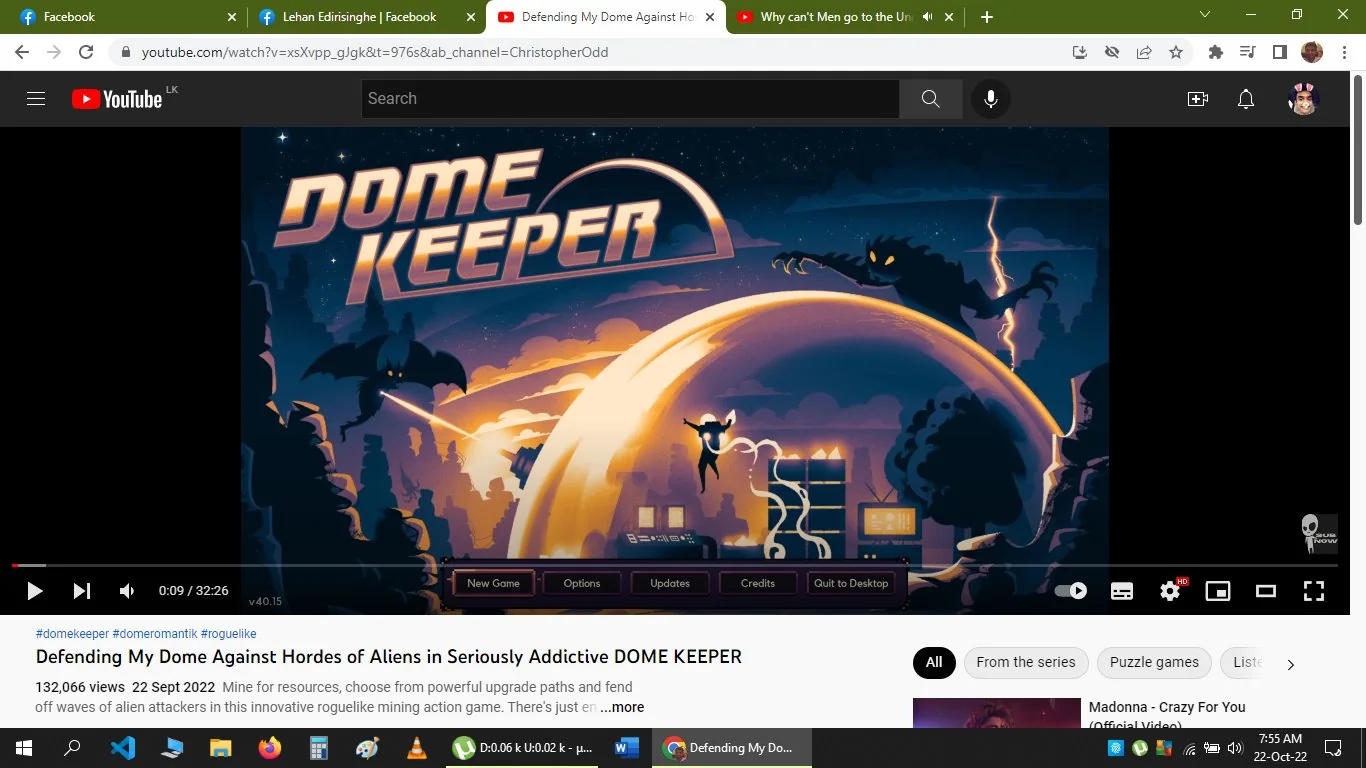
Task: Toggle subtitles/closed captions
Action: click(x=1122, y=591)
